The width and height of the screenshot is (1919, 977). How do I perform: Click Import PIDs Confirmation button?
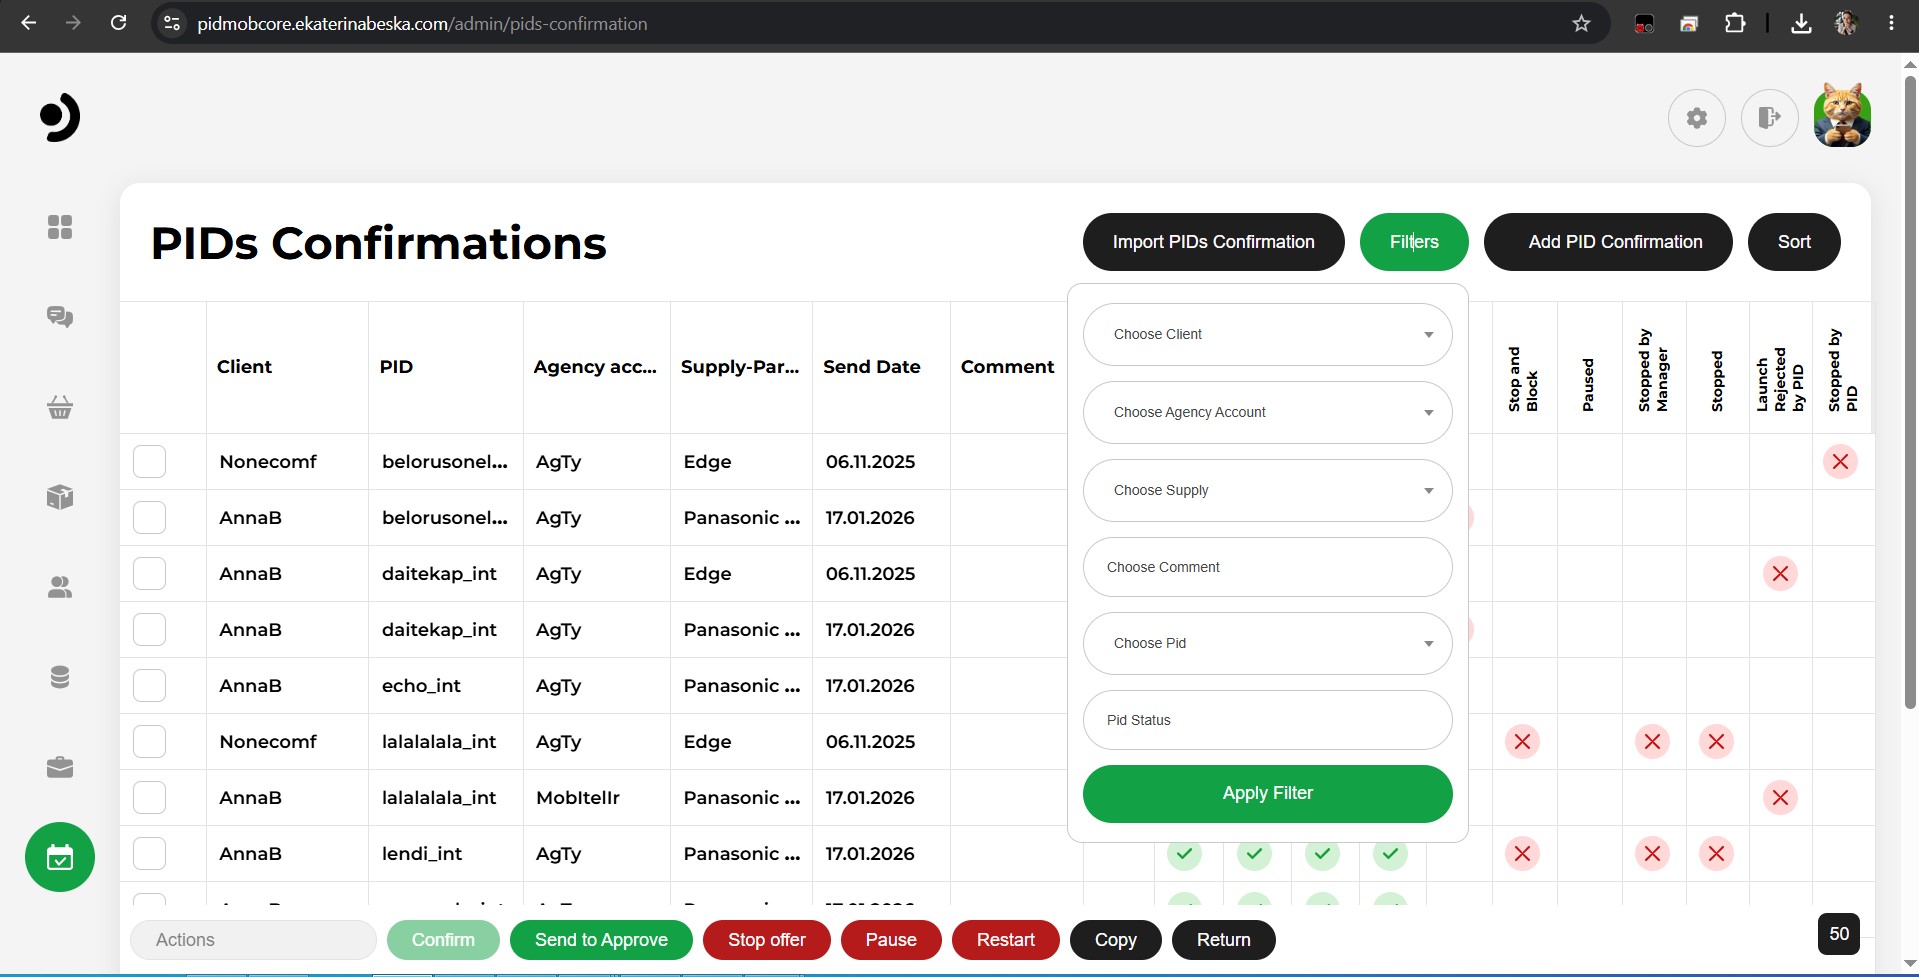click(1213, 242)
